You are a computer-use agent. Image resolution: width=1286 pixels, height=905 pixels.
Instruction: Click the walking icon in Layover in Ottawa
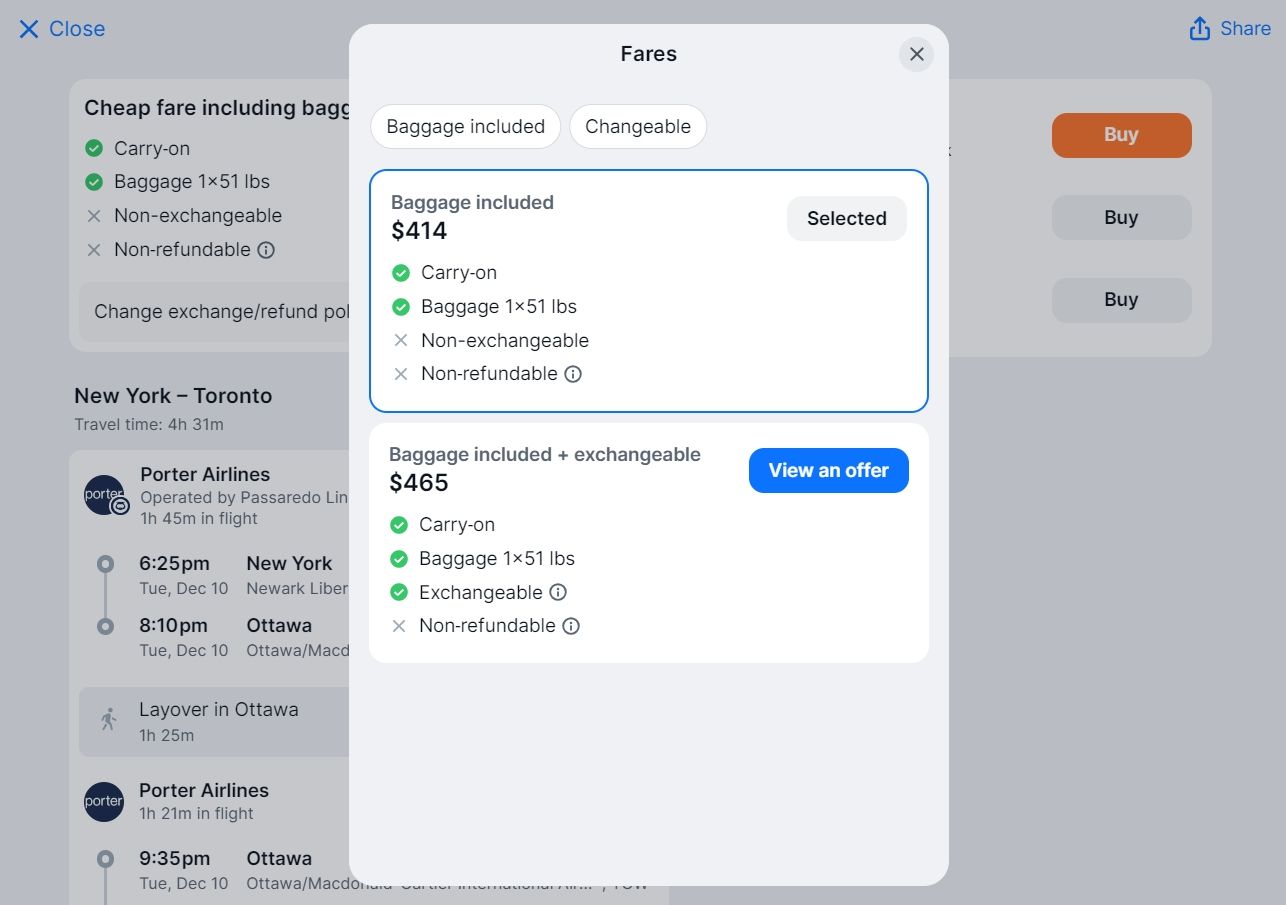(x=109, y=719)
